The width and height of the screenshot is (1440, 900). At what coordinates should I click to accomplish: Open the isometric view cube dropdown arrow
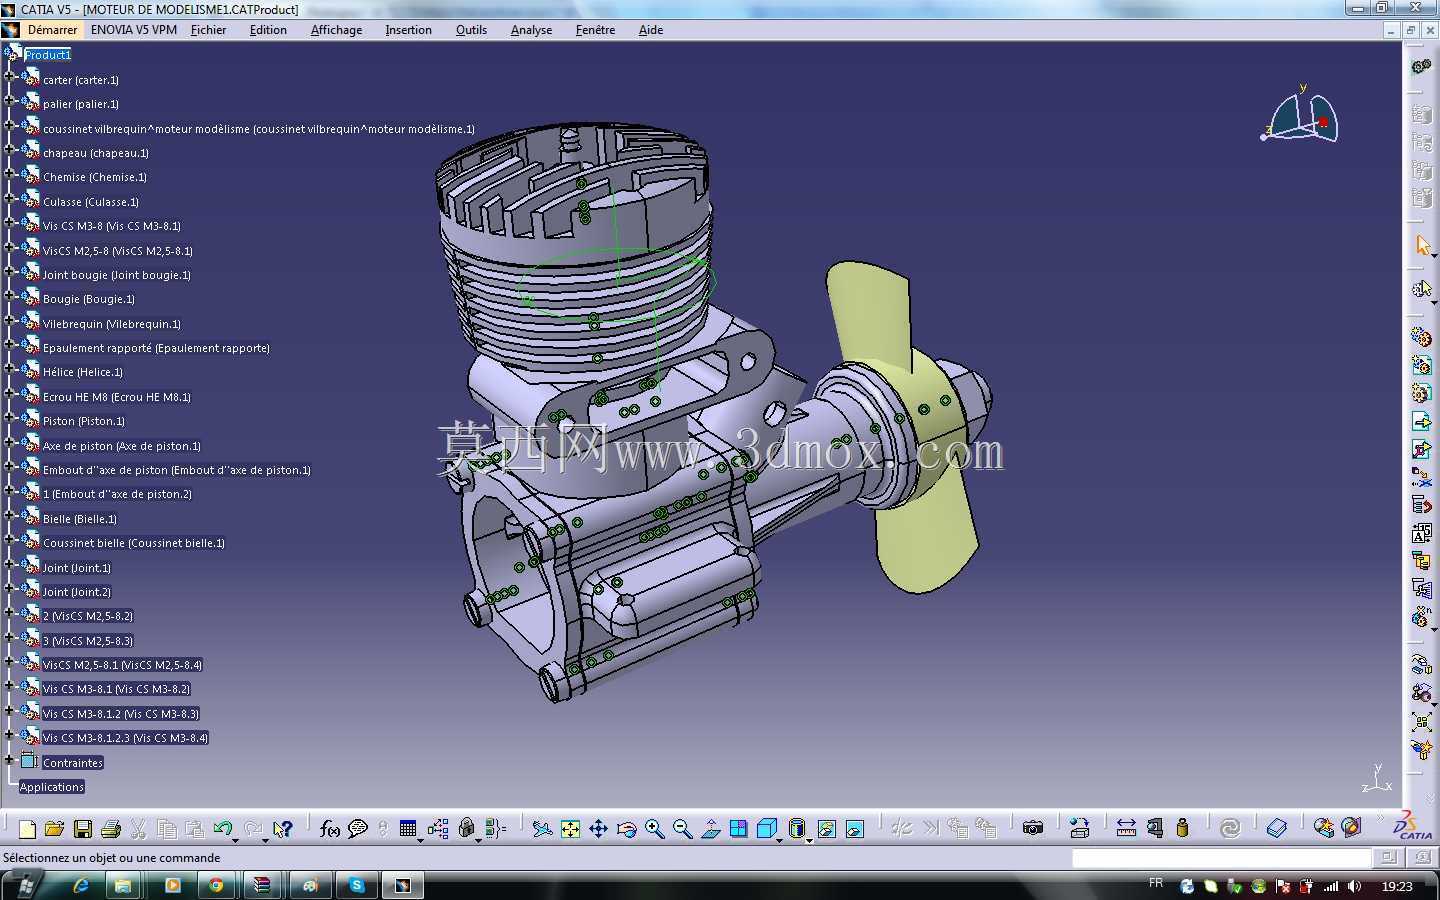pyautogui.click(x=780, y=840)
